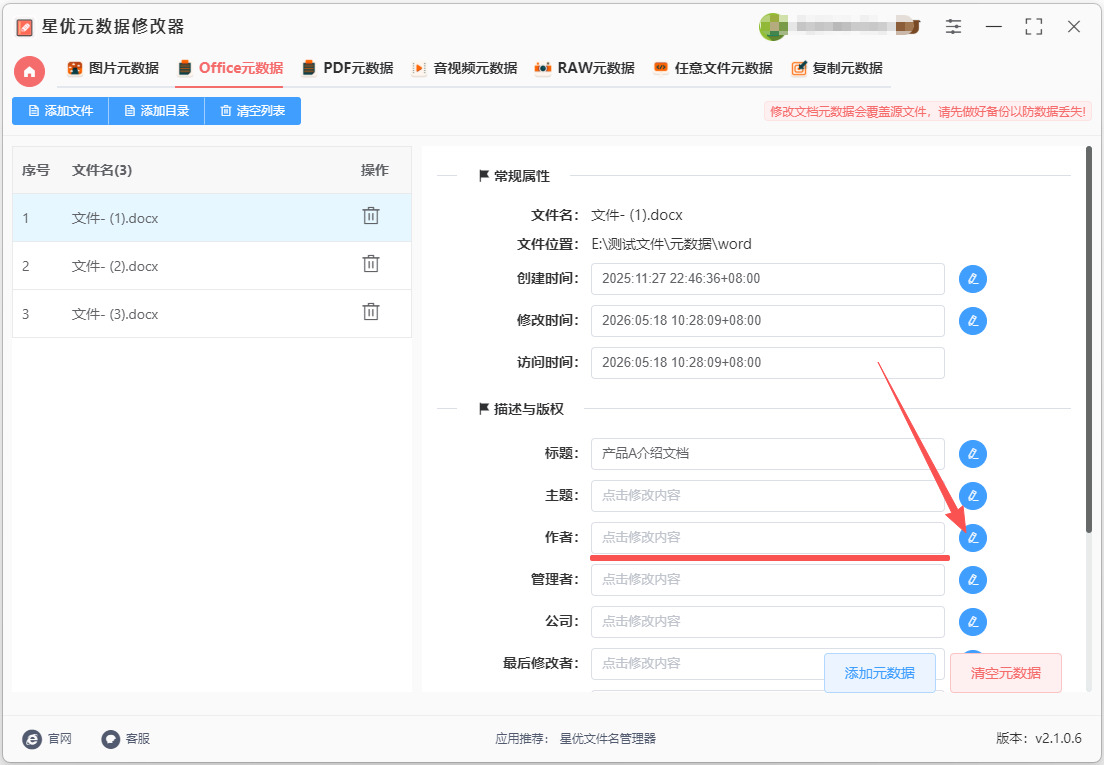This screenshot has height=765, width=1104.
Task: Click edit icon beside 公司 field
Action: 973,621
